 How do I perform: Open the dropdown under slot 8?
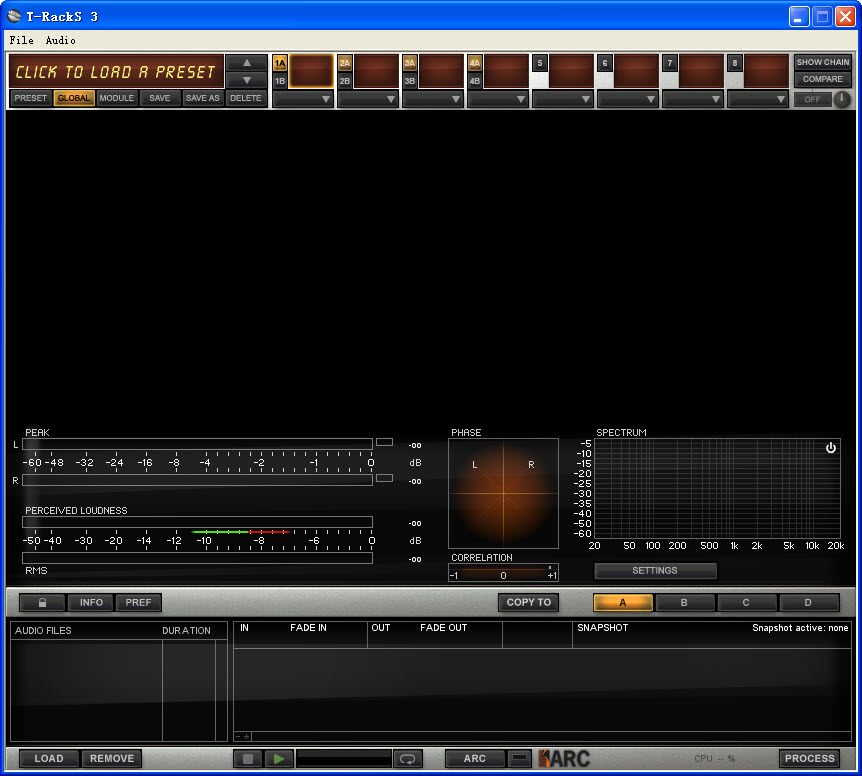click(758, 99)
